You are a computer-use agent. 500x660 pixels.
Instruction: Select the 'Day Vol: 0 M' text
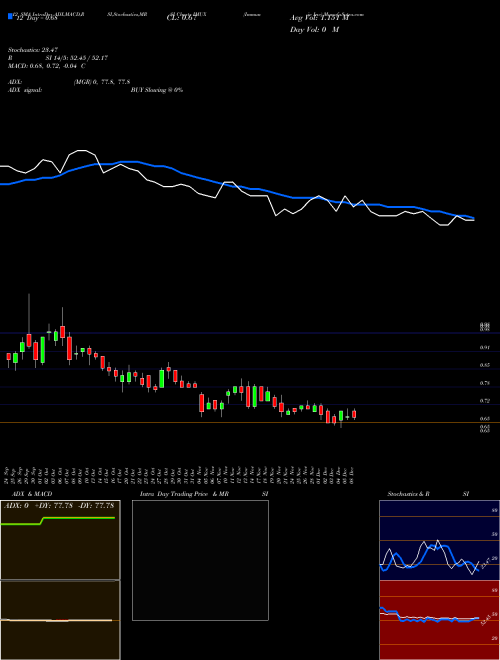[x=314, y=30]
